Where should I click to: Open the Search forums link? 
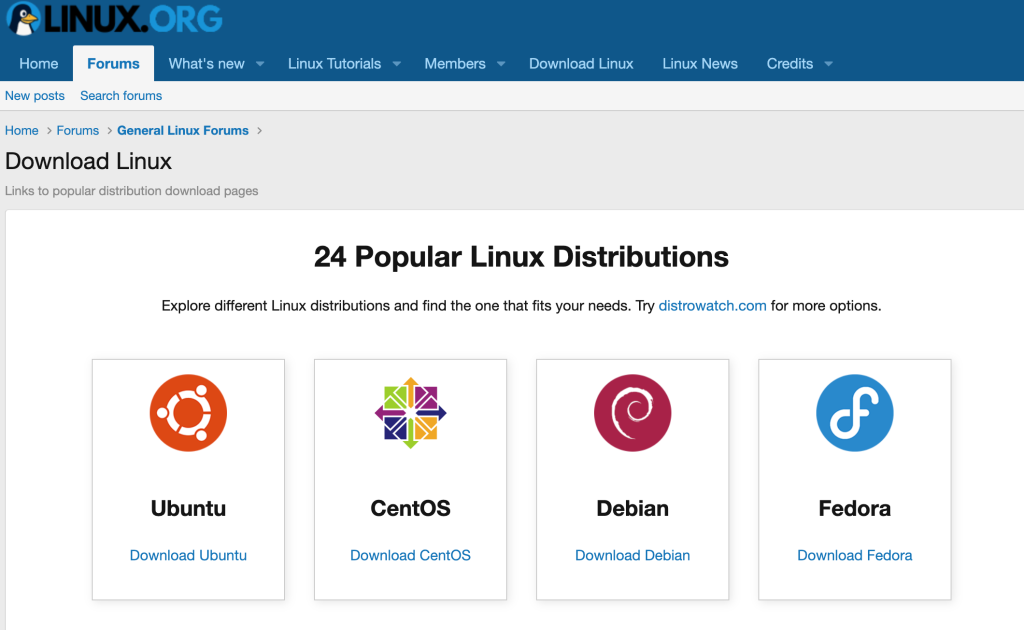click(x=121, y=95)
